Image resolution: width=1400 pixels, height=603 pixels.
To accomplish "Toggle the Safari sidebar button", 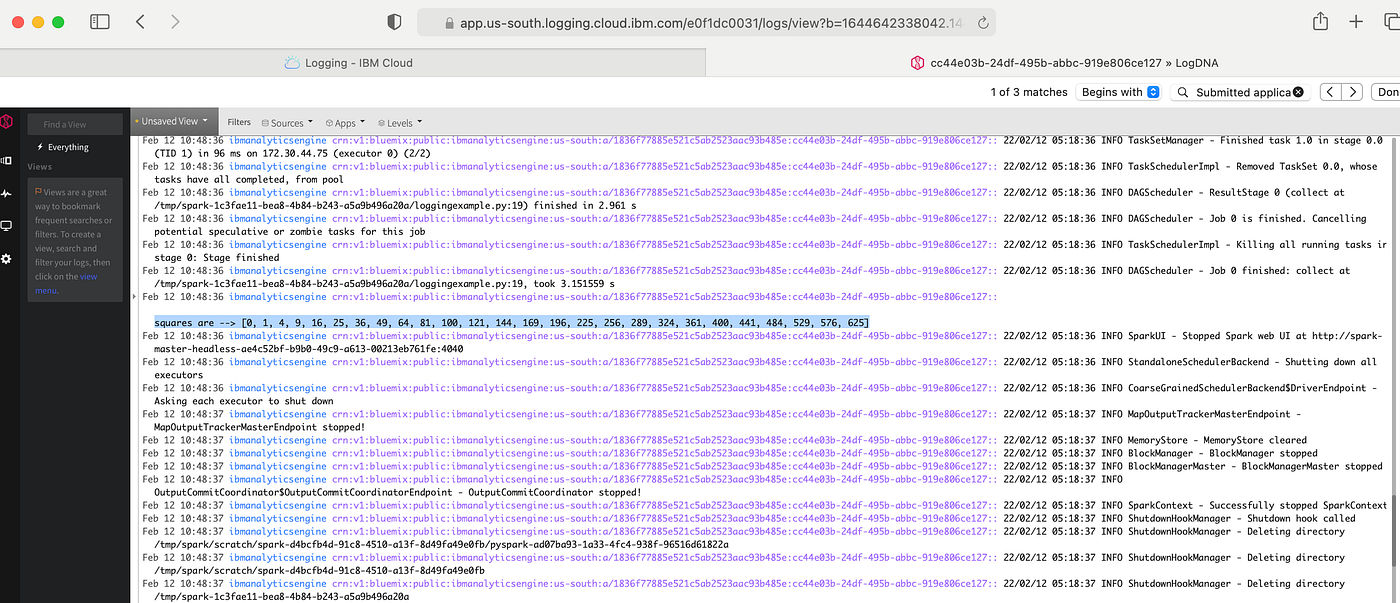I will pyautogui.click(x=100, y=21).
